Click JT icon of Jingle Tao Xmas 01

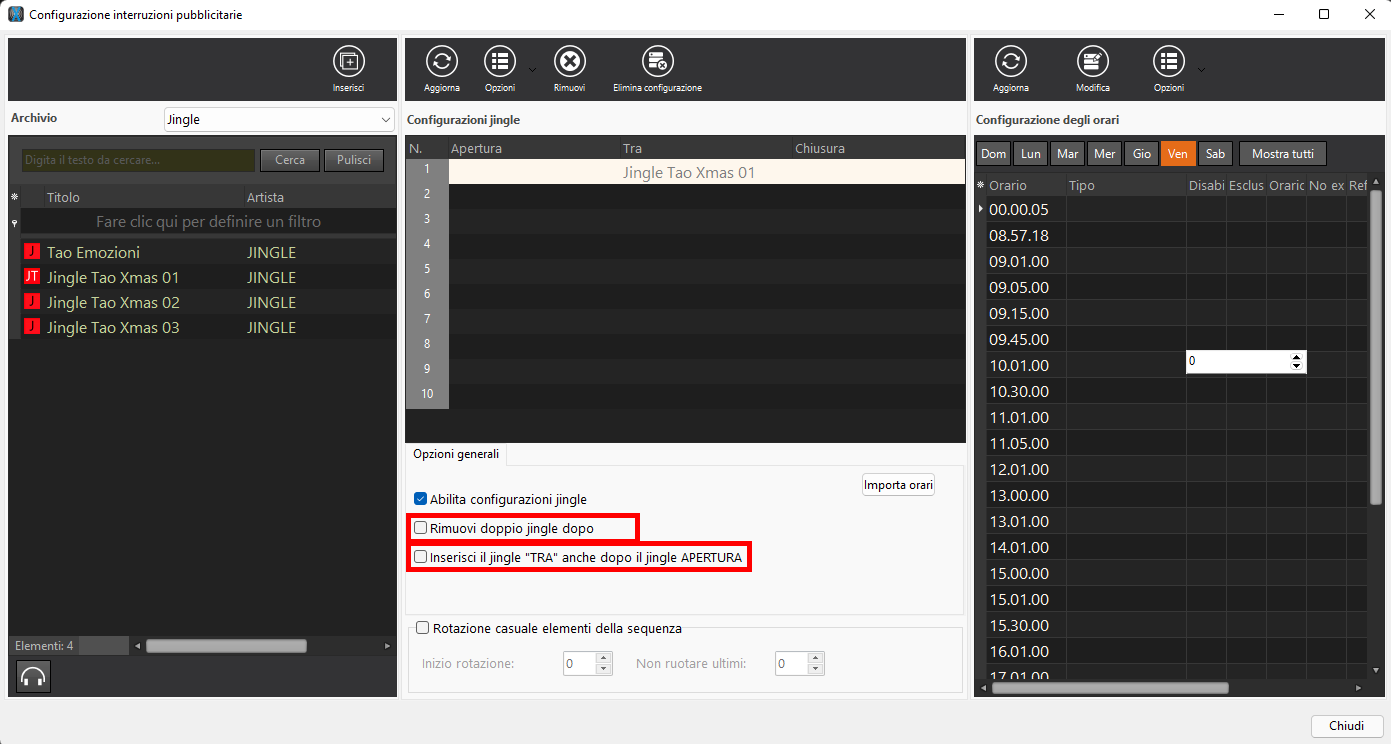click(x=31, y=277)
